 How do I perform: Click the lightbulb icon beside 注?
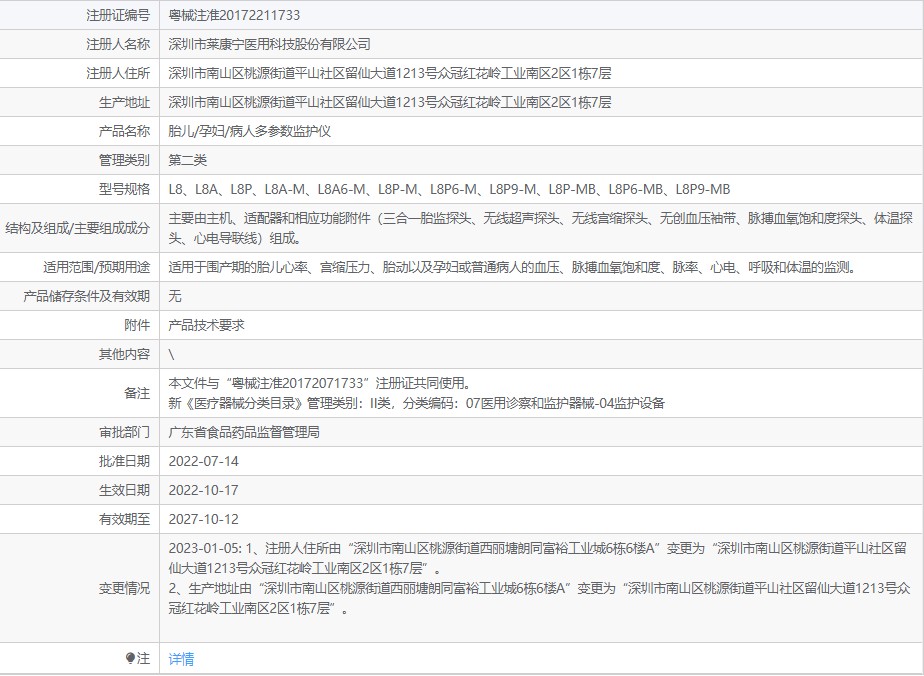click(130, 658)
